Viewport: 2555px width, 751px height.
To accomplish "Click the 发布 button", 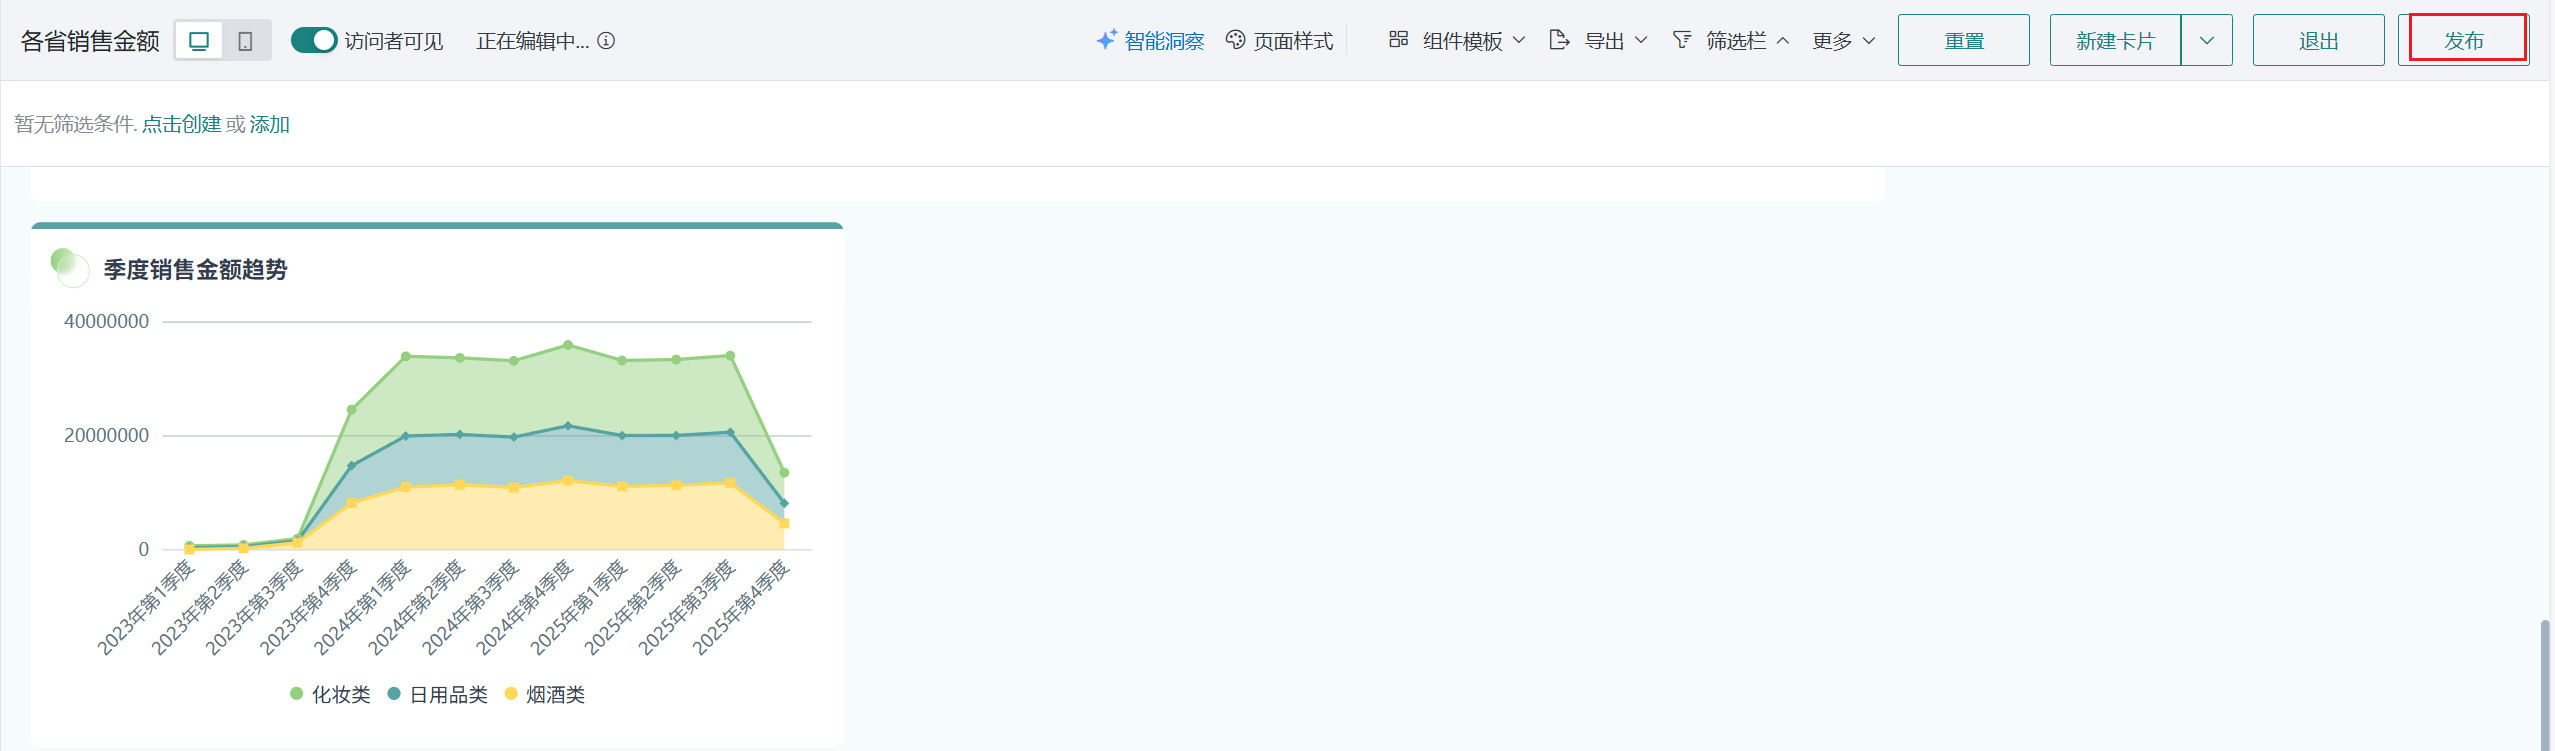I will coord(2463,41).
